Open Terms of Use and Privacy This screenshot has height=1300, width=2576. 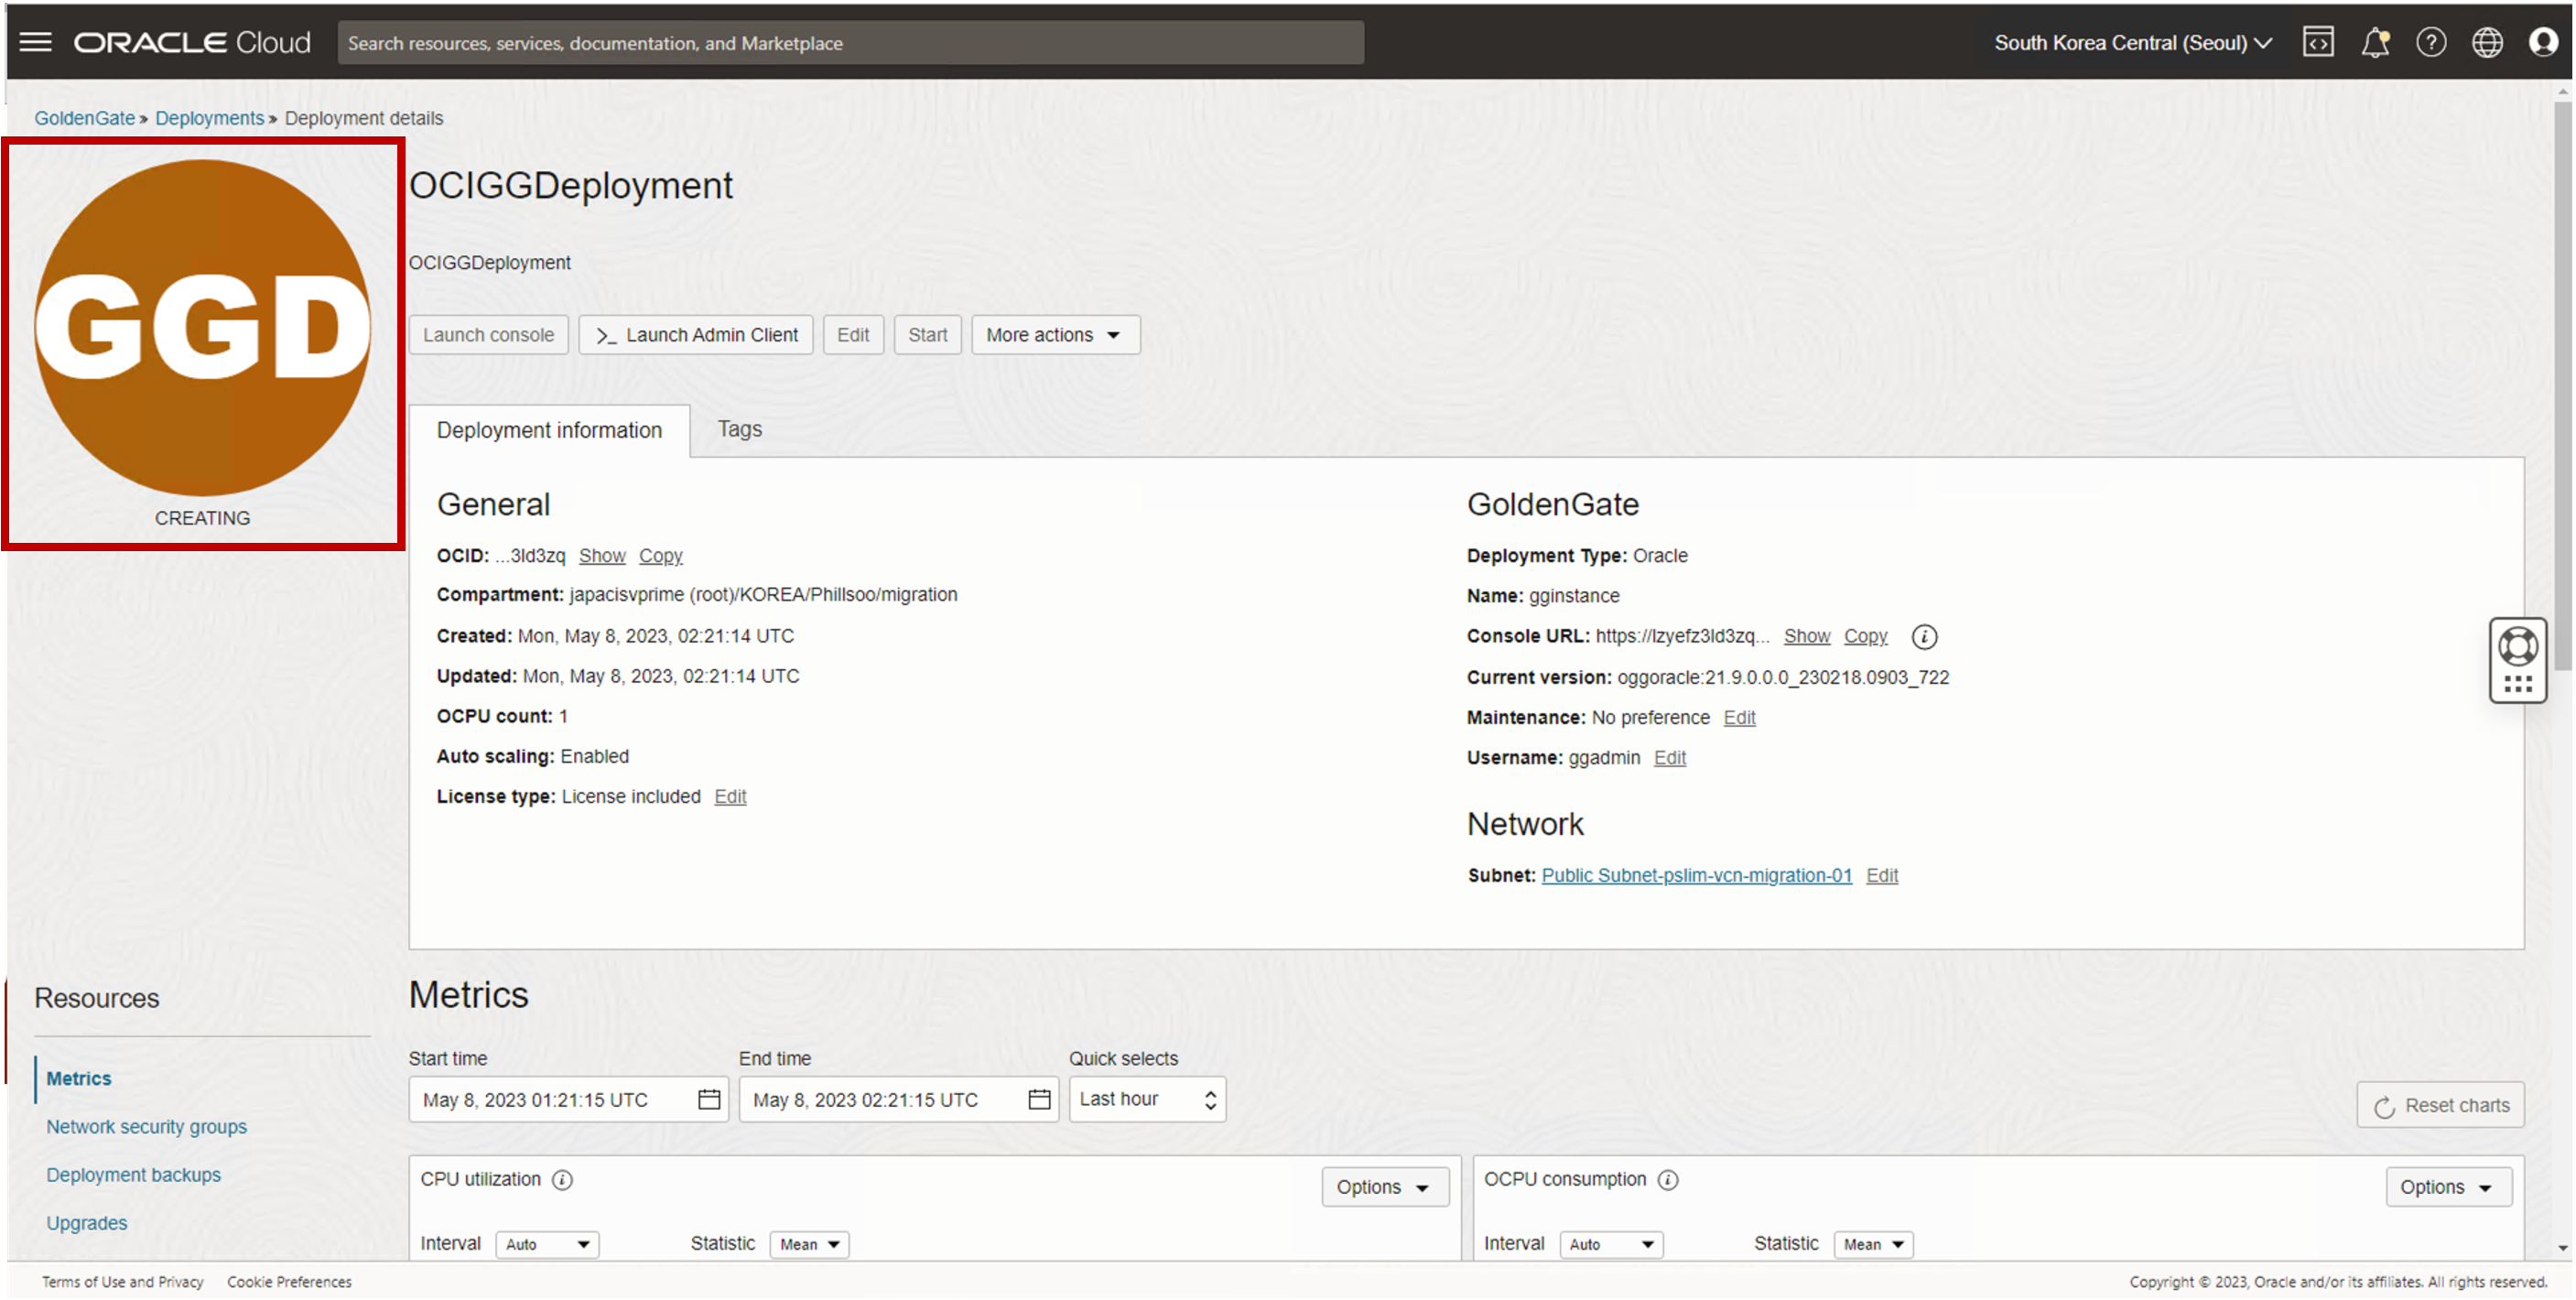coord(122,1281)
